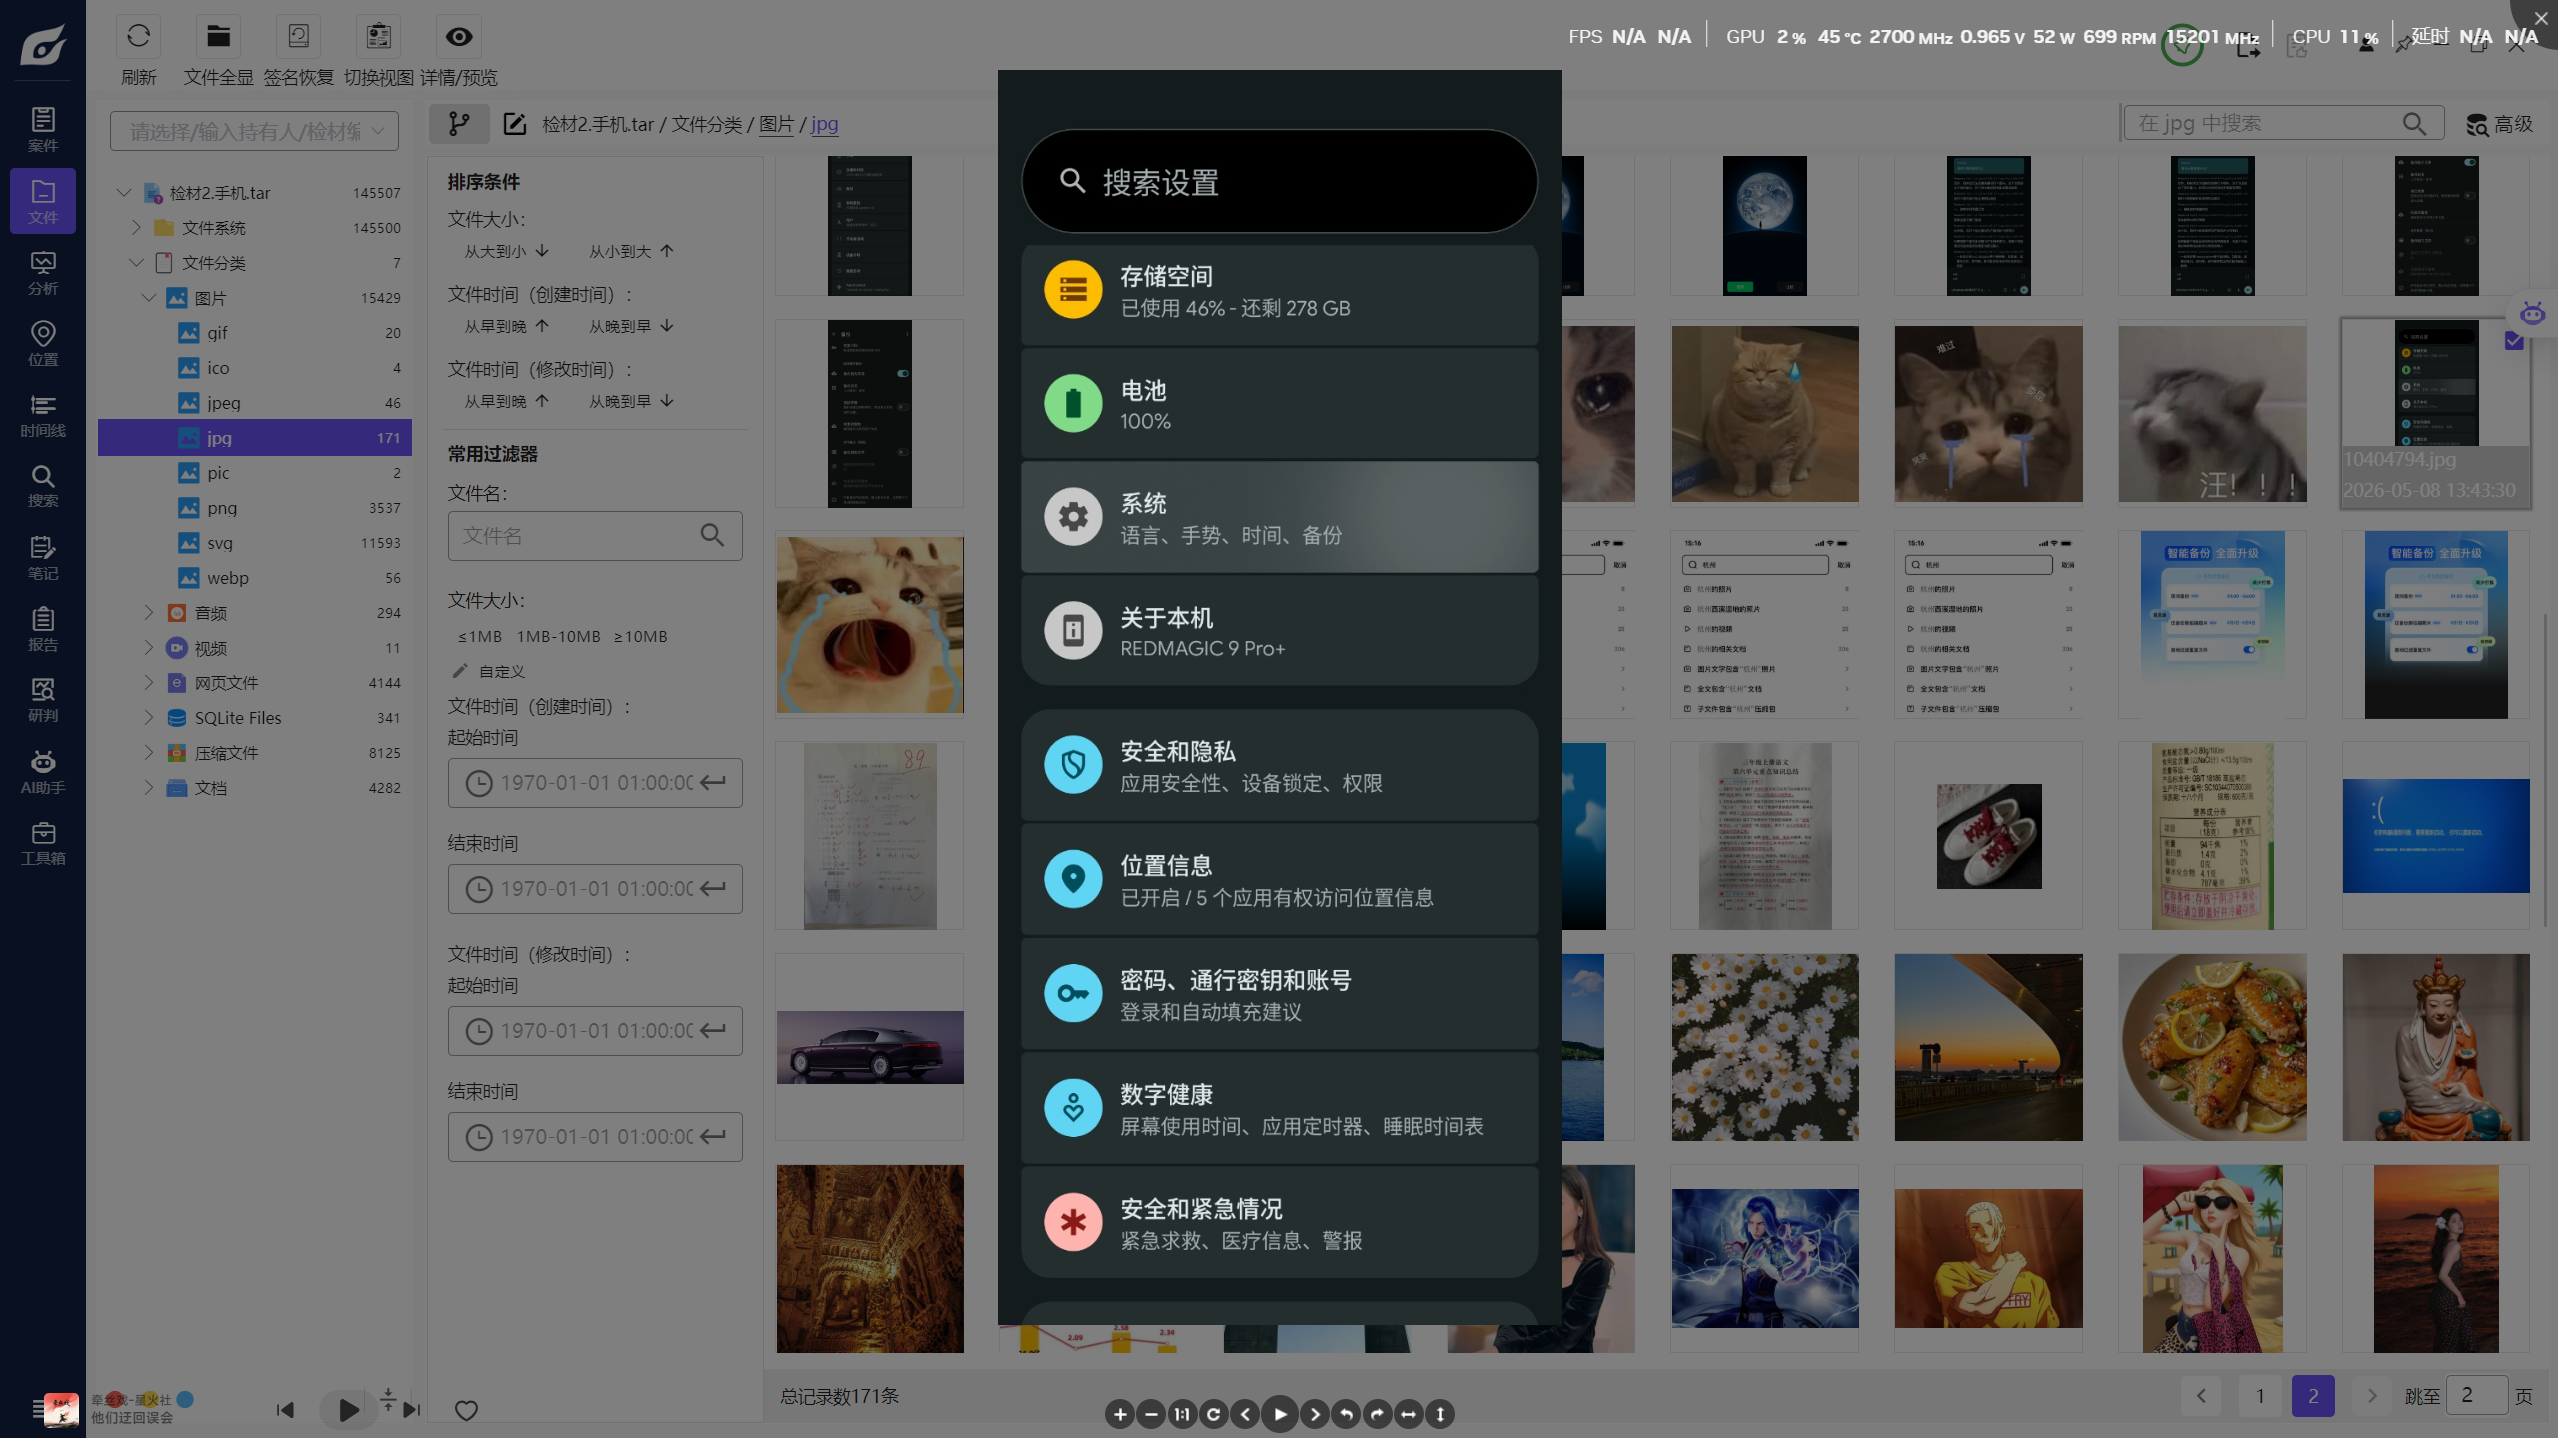Image resolution: width=2558 pixels, height=1438 pixels.
Task: Zoom in the image preview with plus
Action: click(1120, 1414)
